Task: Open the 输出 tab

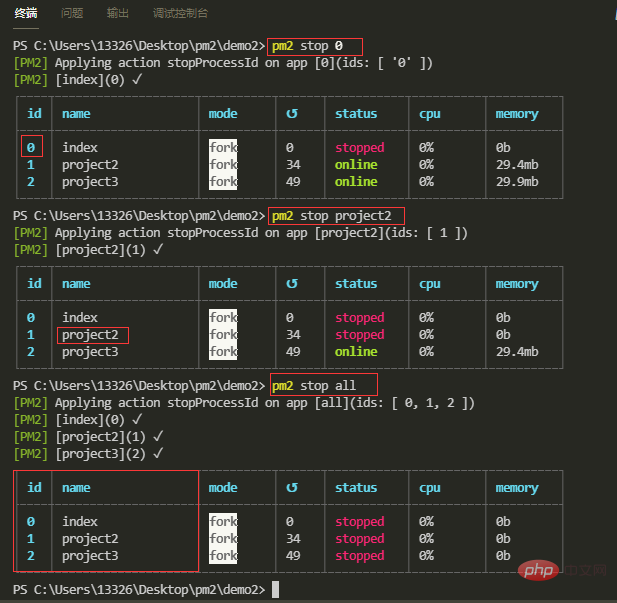Action: pyautogui.click(x=118, y=13)
